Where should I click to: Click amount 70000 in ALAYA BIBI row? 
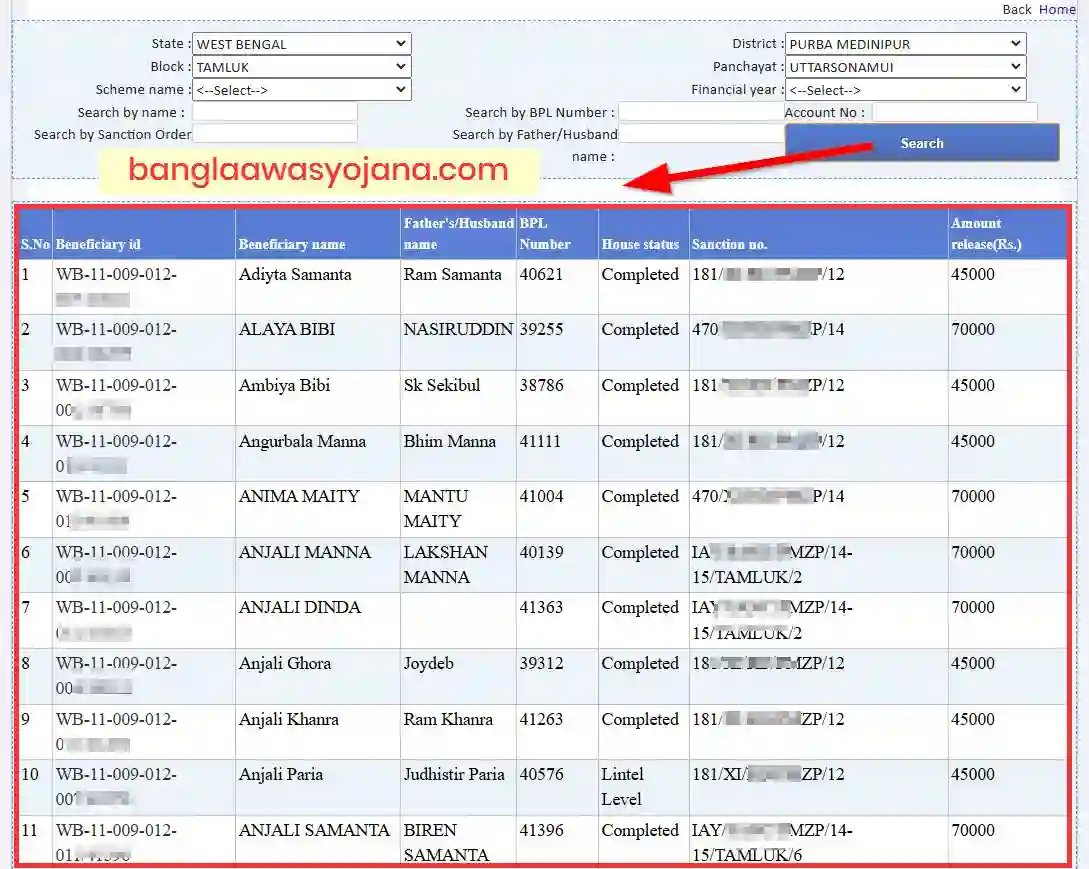tap(972, 329)
